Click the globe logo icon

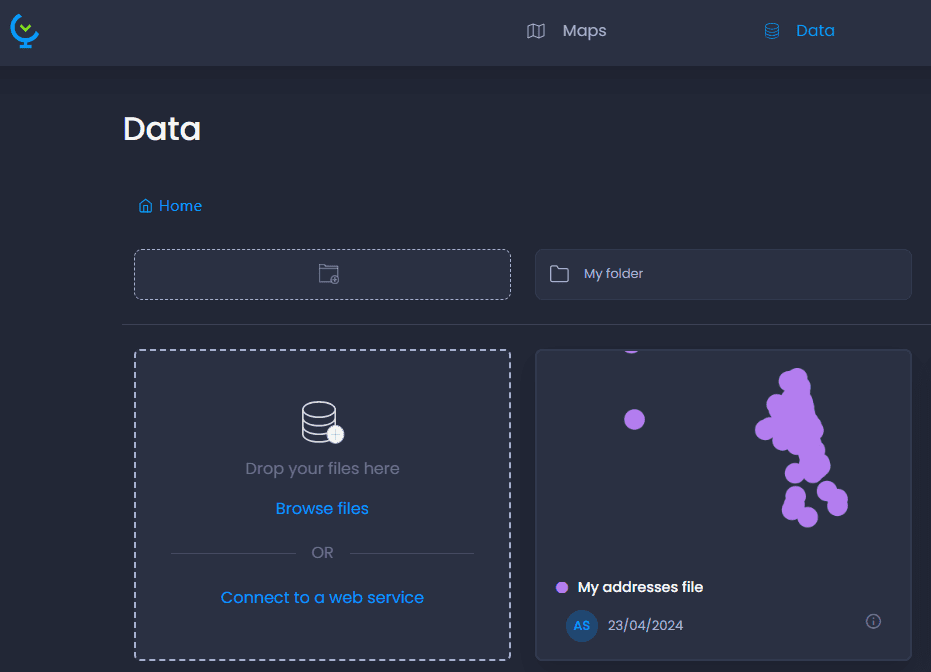pyautogui.click(x=24, y=31)
